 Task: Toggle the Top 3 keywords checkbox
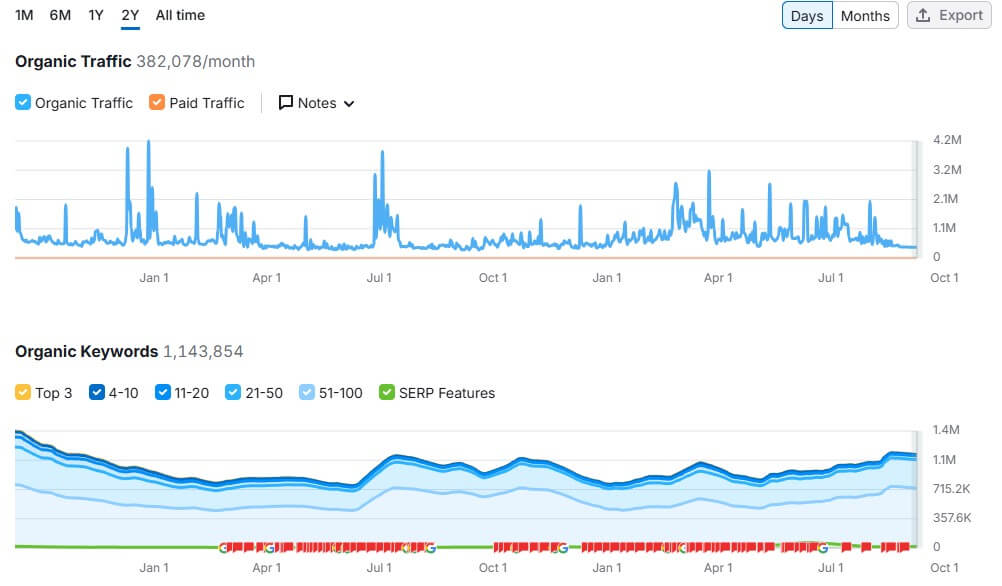tap(22, 393)
